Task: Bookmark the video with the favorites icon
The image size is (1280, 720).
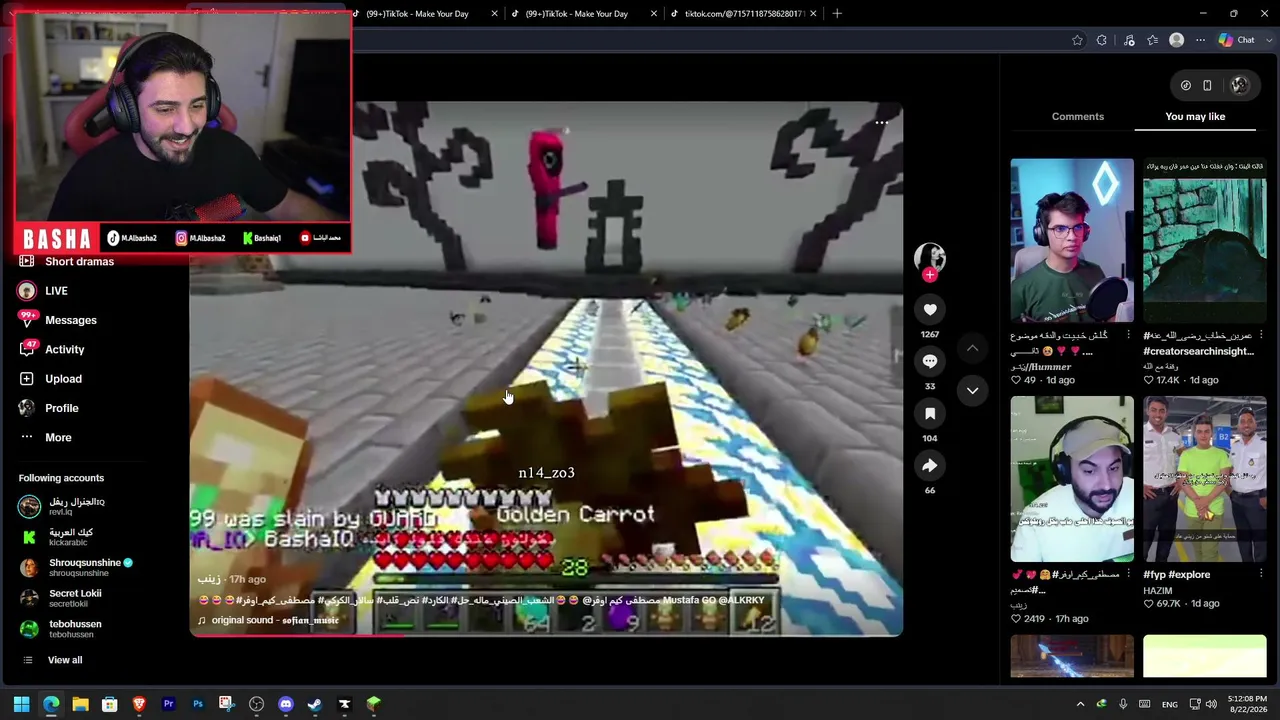Action: click(x=930, y=413)
